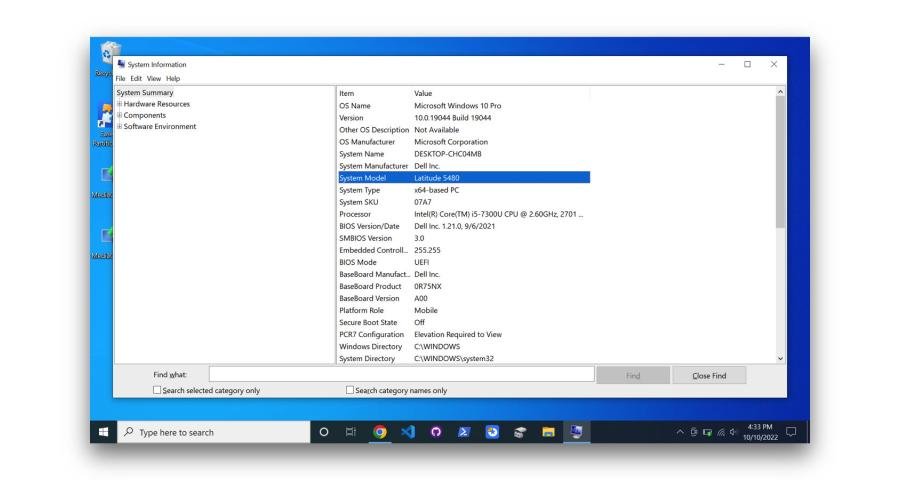Screen dimensions: 900x480
Task: Open the gray box app icon on taskbar
Action: click(520, 432)
